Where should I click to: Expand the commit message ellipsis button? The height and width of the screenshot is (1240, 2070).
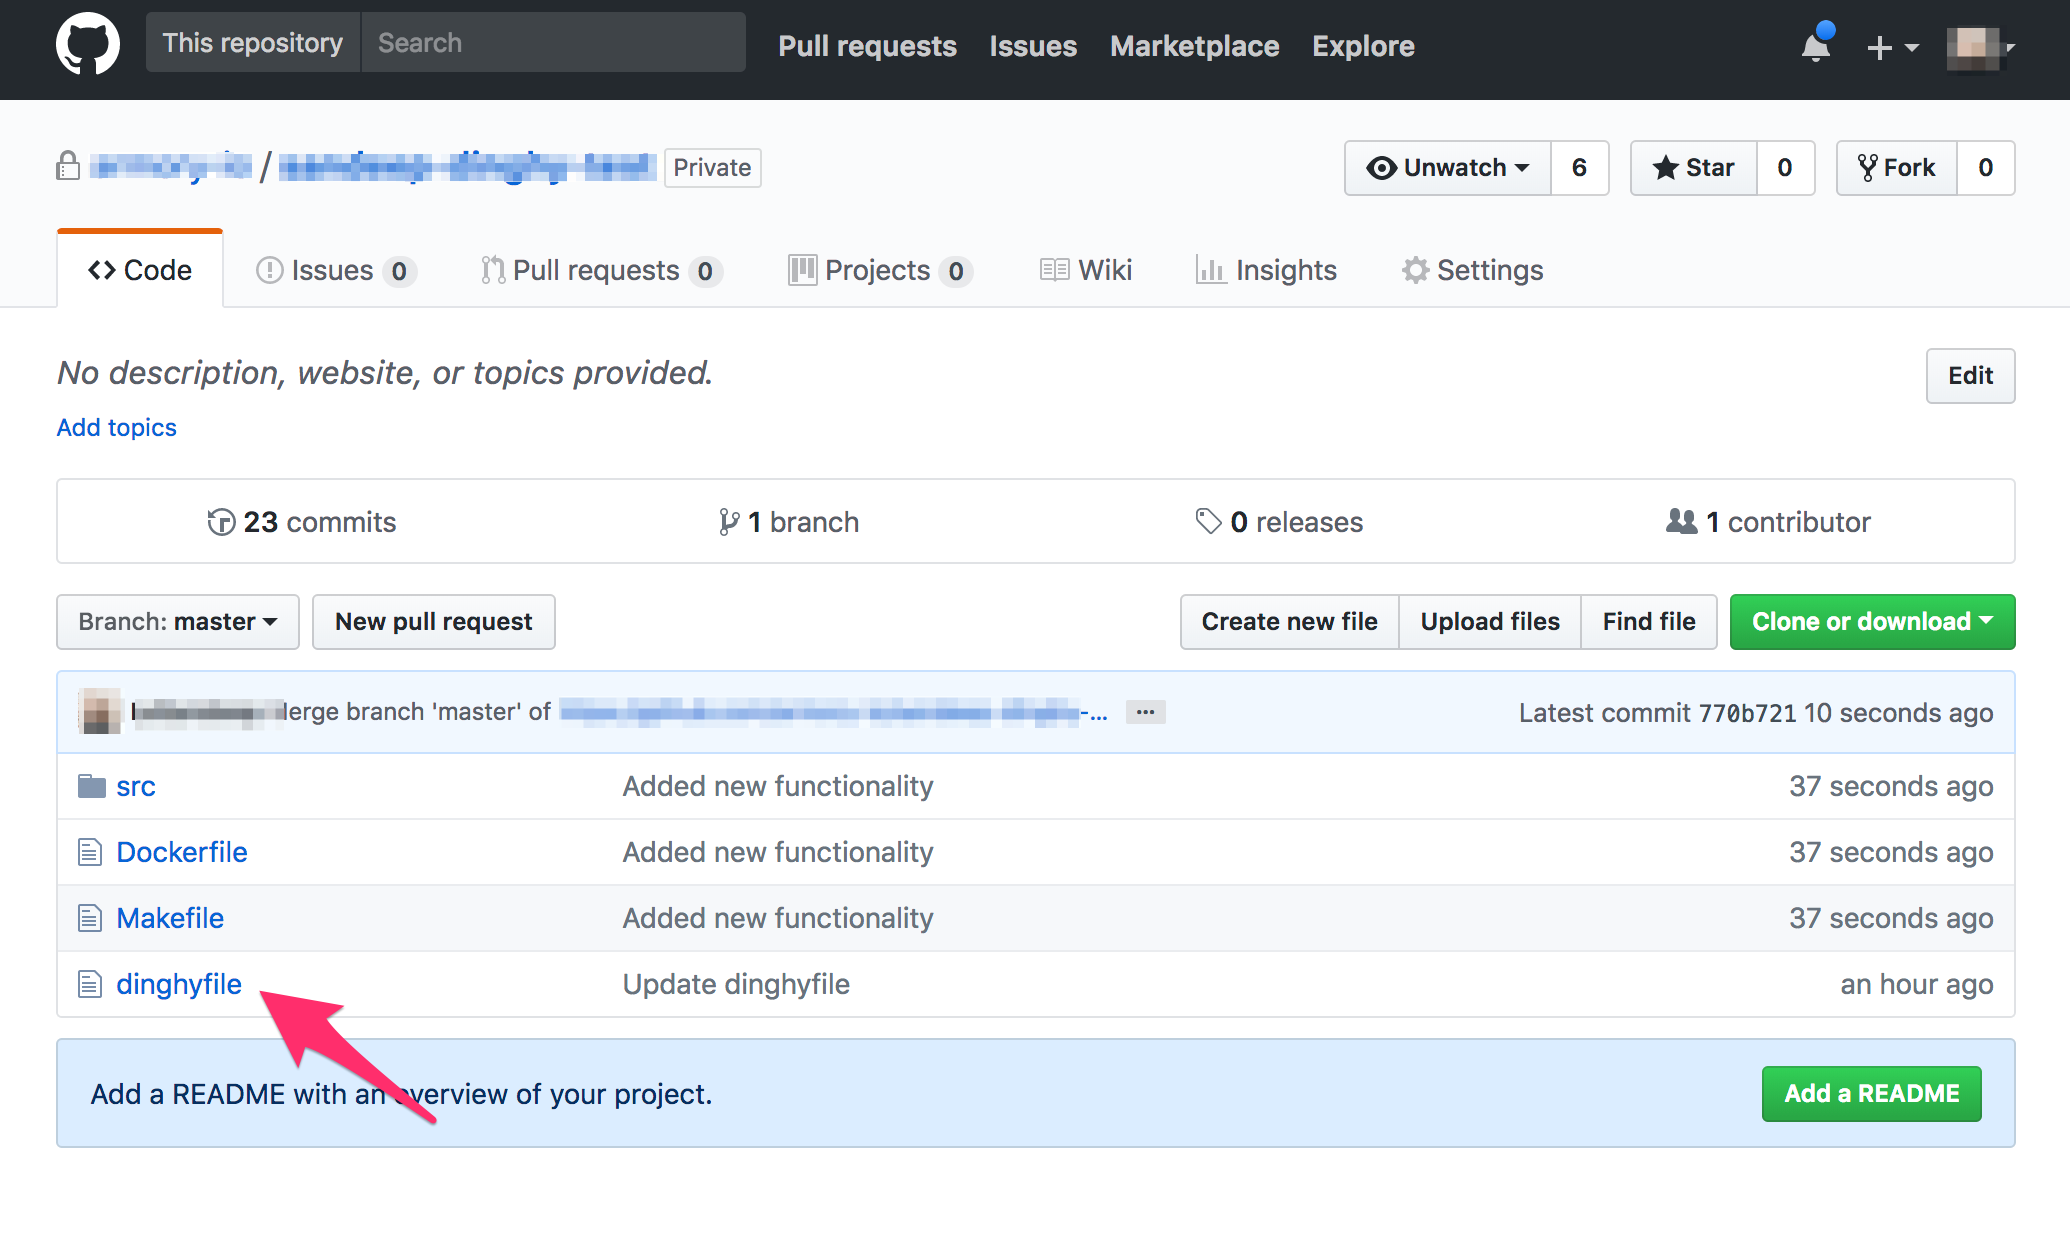(1146, 712)
